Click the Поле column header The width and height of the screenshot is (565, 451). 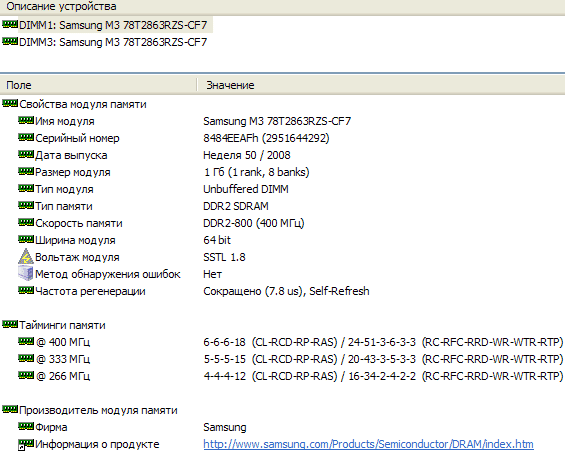(98, 85)
